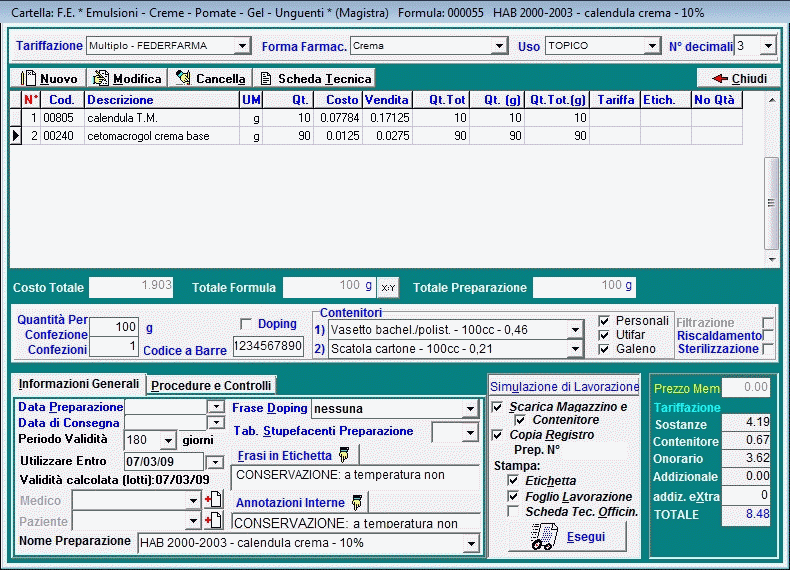Click the Confezioni count field
790x570 pixels.
pos(114,347)
